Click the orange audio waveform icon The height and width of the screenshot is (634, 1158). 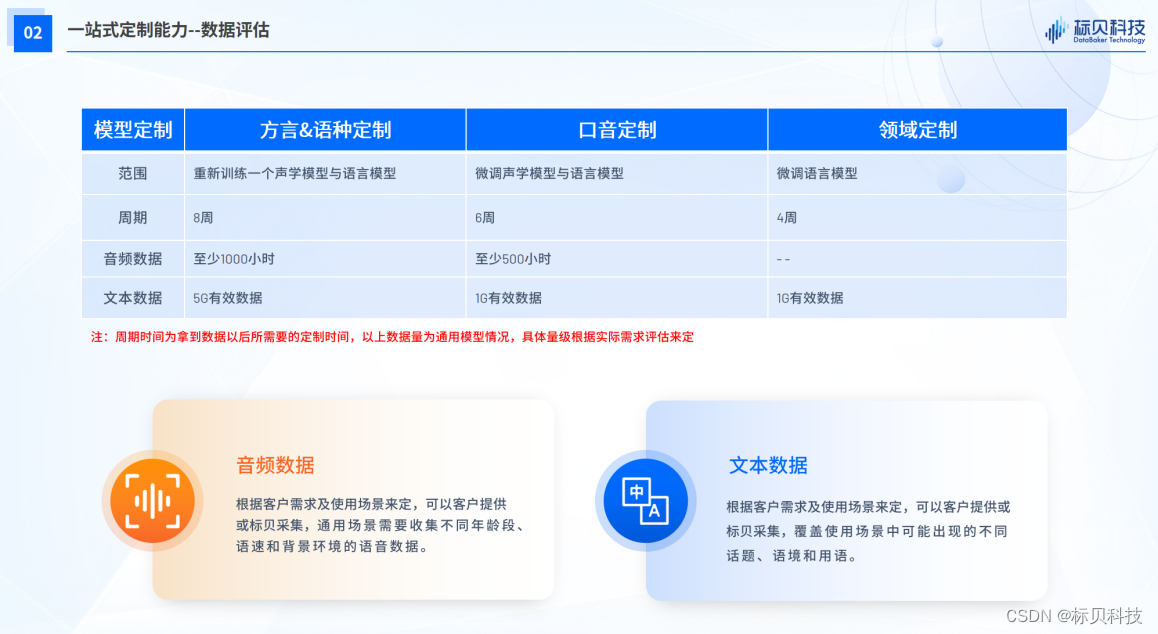152,501
